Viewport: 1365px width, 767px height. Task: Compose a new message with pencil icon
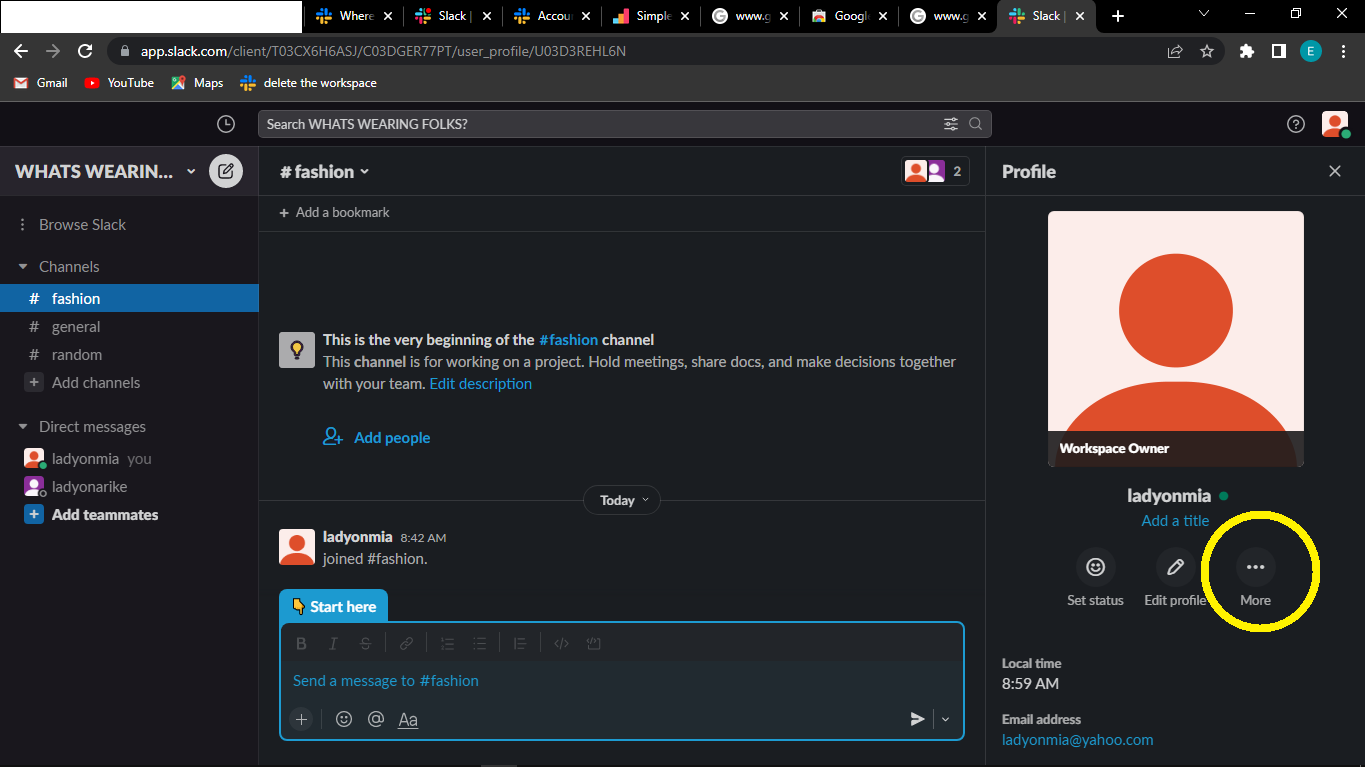[x=226, y=171]
